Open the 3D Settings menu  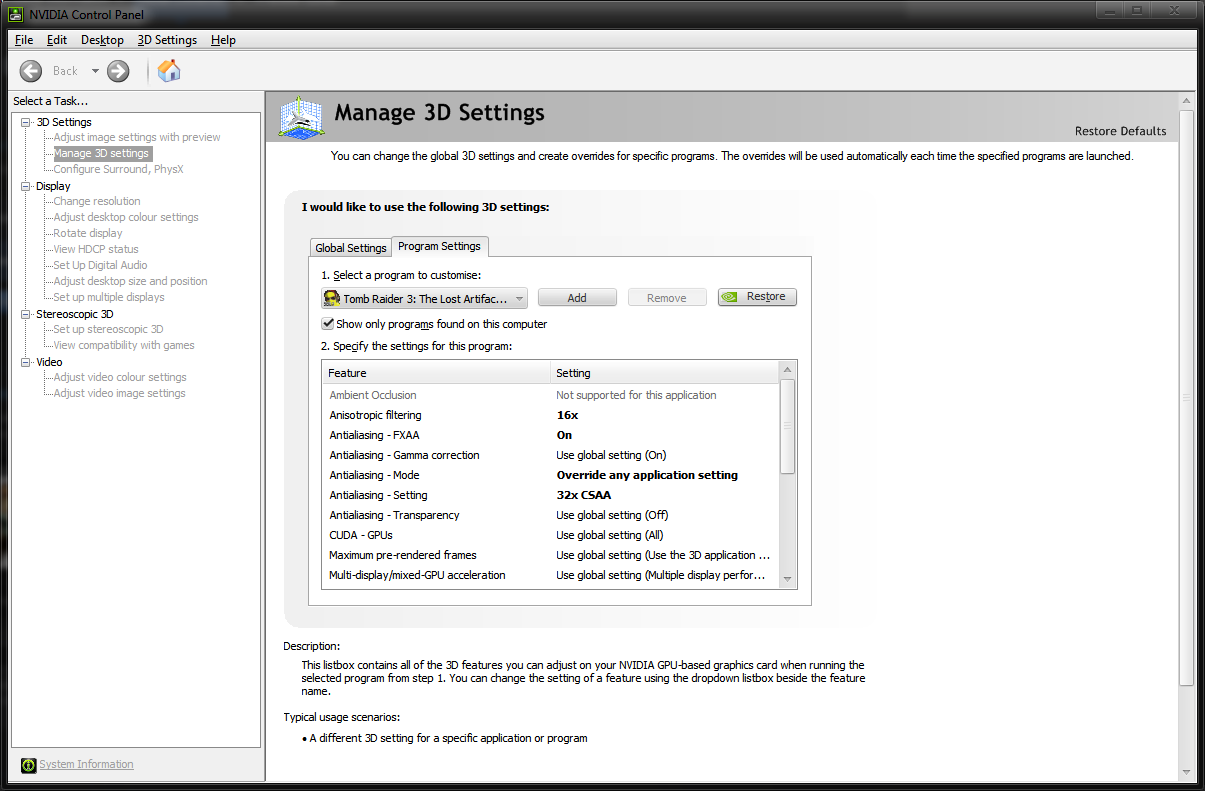(167, 40)
